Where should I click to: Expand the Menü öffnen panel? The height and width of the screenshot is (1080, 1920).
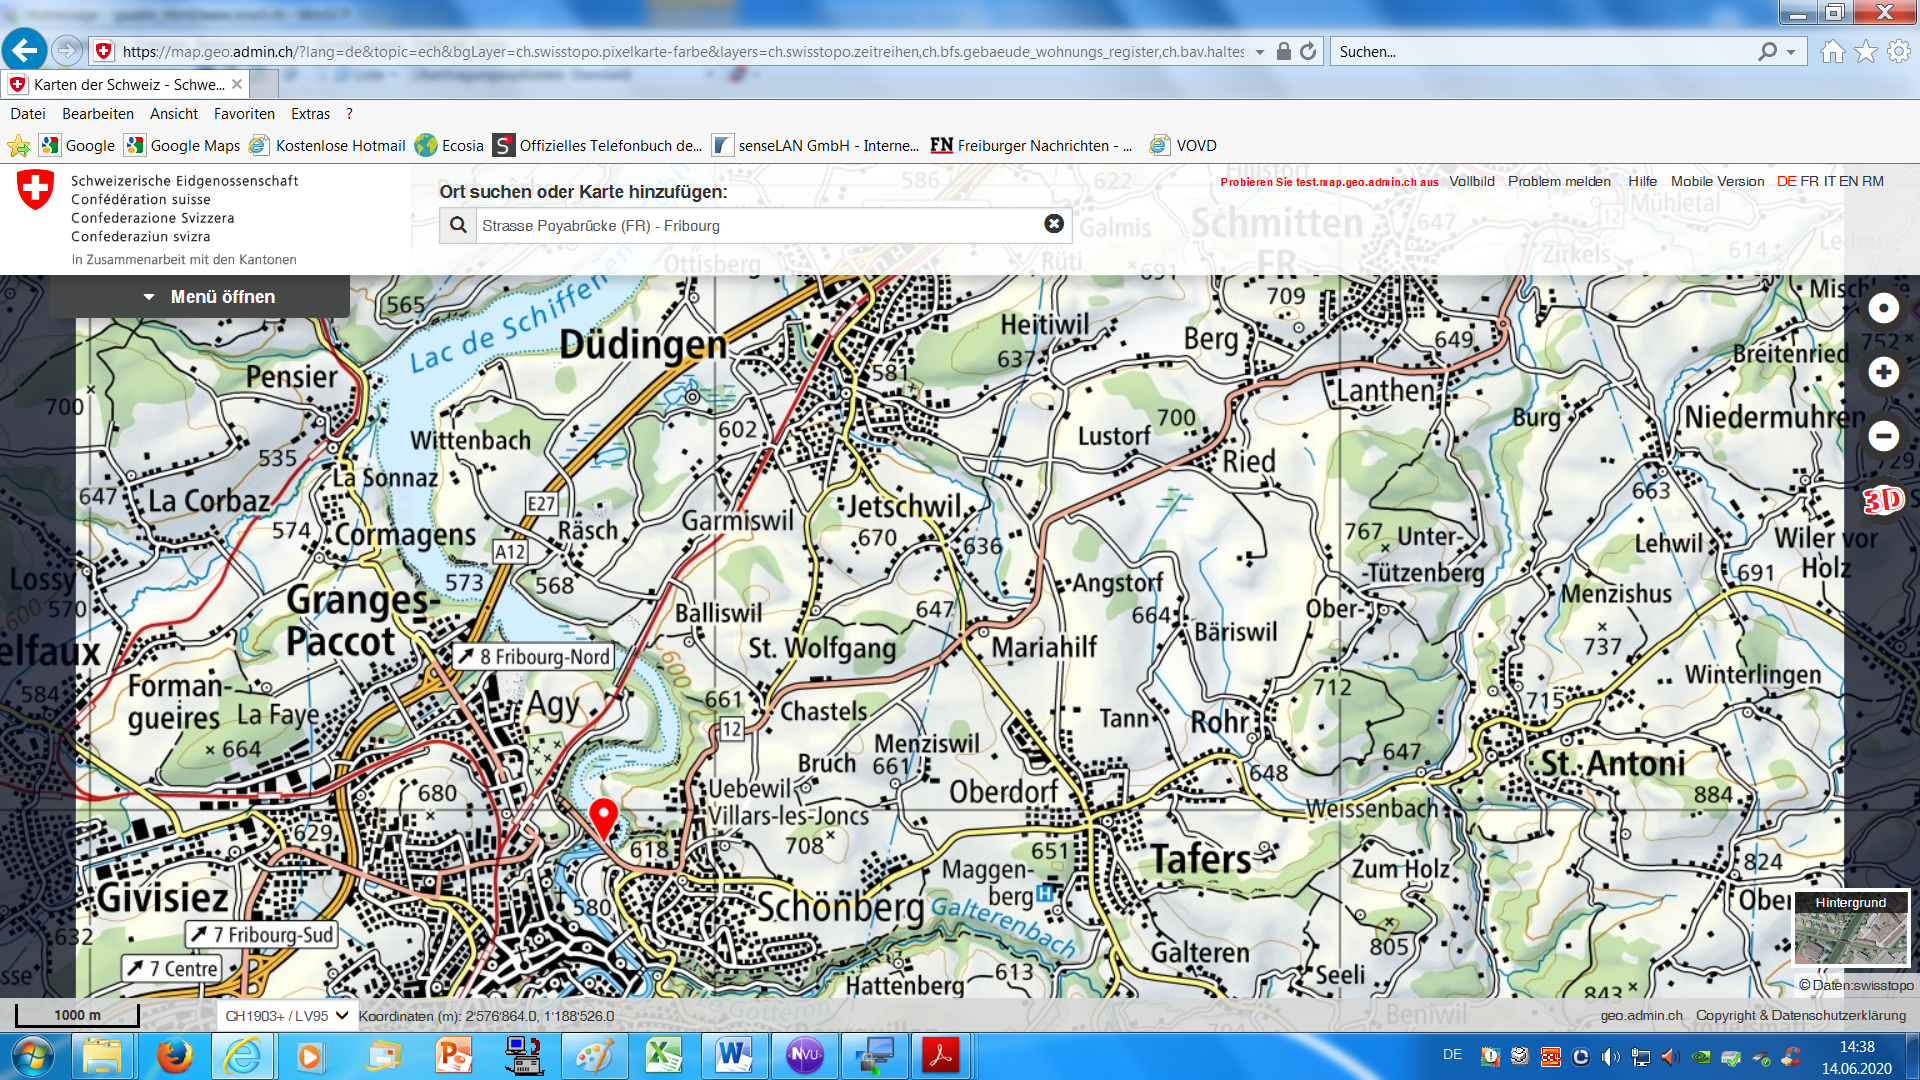(x=200, y=297)
